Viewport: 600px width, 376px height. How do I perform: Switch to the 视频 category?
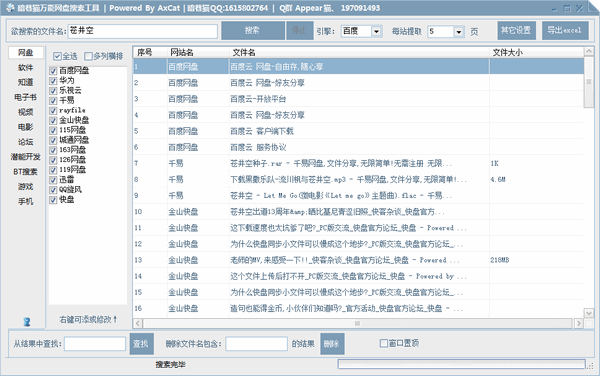tap(26, 112)
